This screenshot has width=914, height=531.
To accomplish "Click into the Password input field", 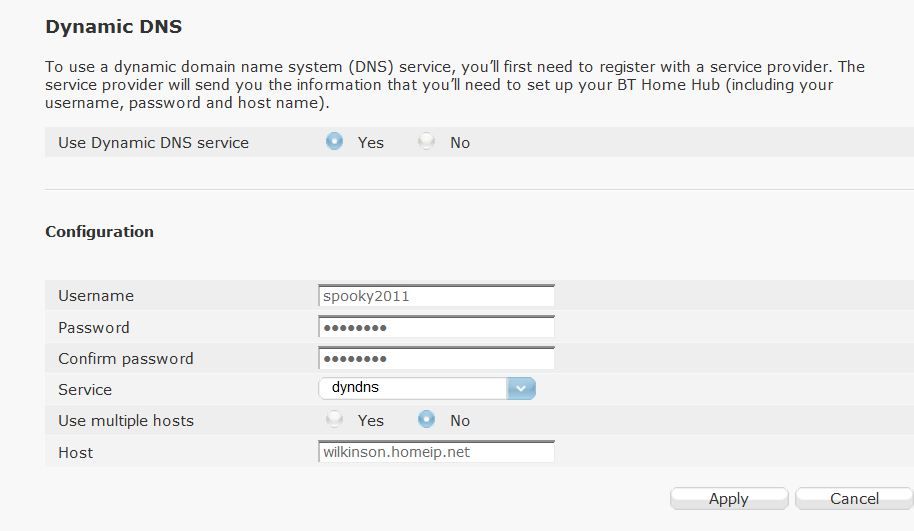I will pyautogui.click(x=436, y=327).
